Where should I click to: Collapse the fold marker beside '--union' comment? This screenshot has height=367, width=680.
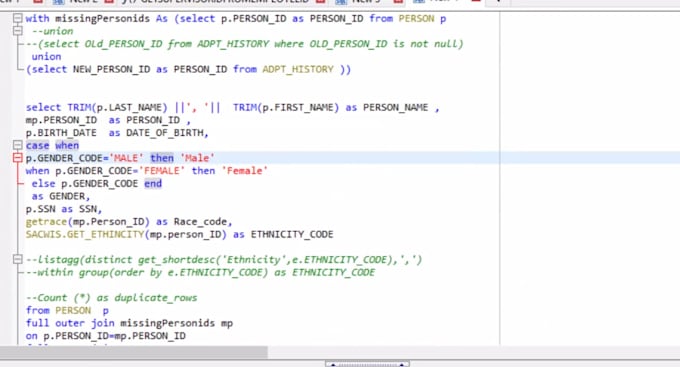click(x=17, y=31)
